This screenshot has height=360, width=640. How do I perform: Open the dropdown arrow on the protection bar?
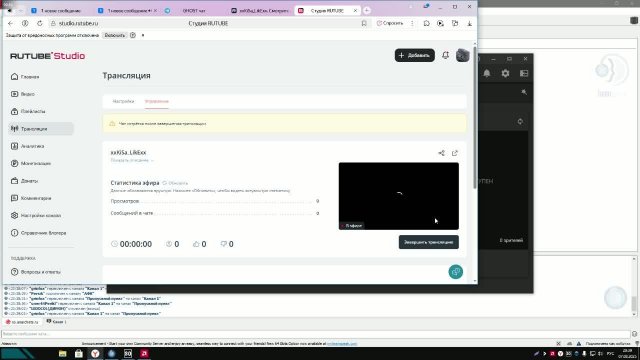pyautogui.click(x=143, y=35)
